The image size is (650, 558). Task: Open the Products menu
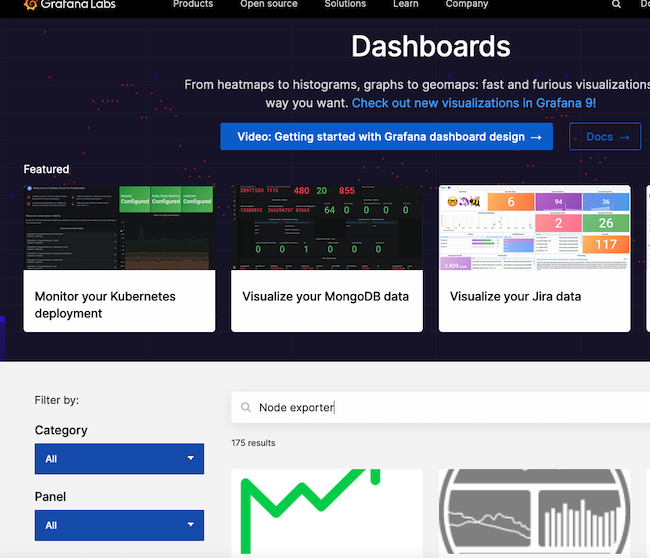coord(193,5)
